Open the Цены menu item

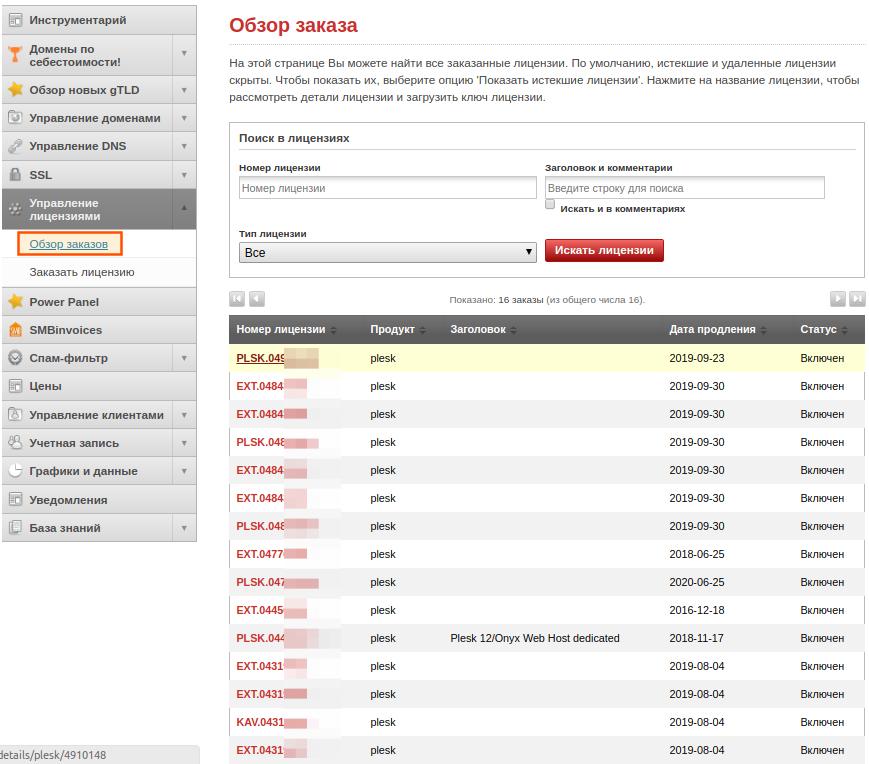point(99,386)
